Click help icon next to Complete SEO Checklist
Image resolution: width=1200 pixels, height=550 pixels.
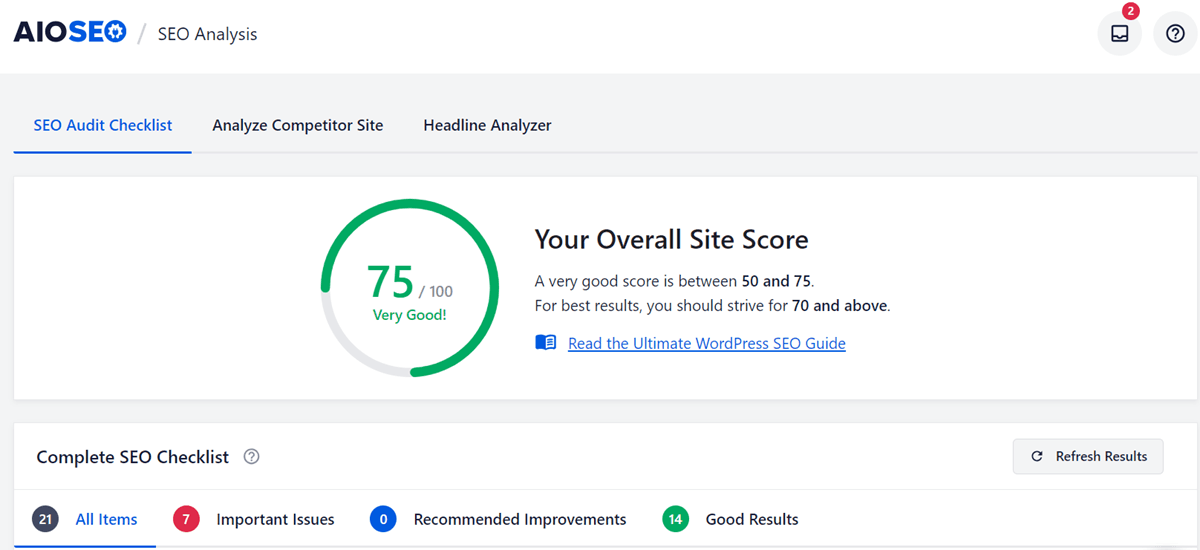point(252,457)
